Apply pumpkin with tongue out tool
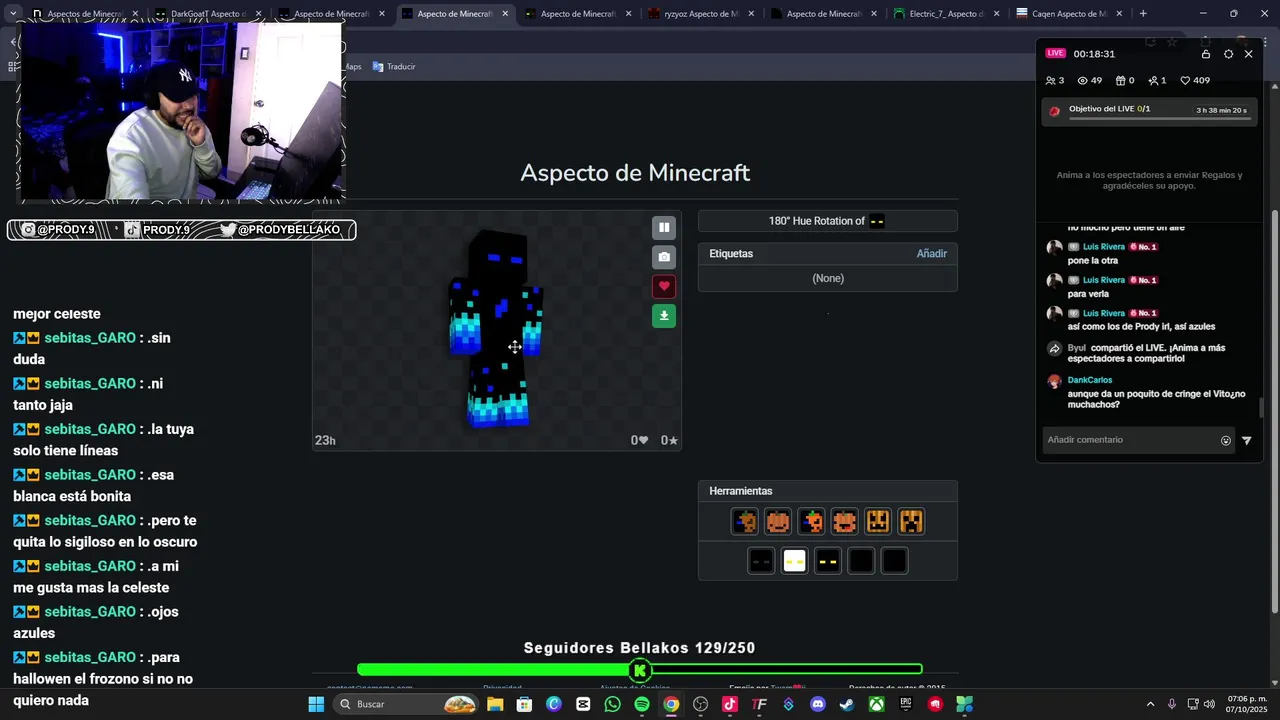Image resolution: width=1280 pixels, height=720 pixels. 845,521
